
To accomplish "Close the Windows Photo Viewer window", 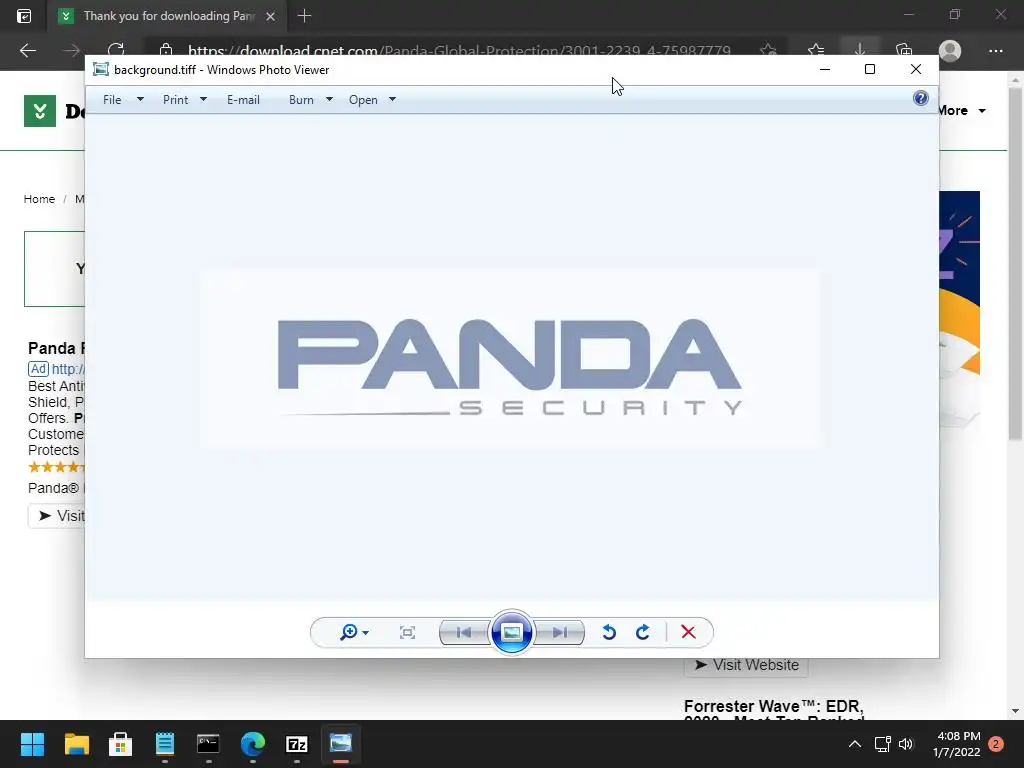I will click(x=916, y=69).
